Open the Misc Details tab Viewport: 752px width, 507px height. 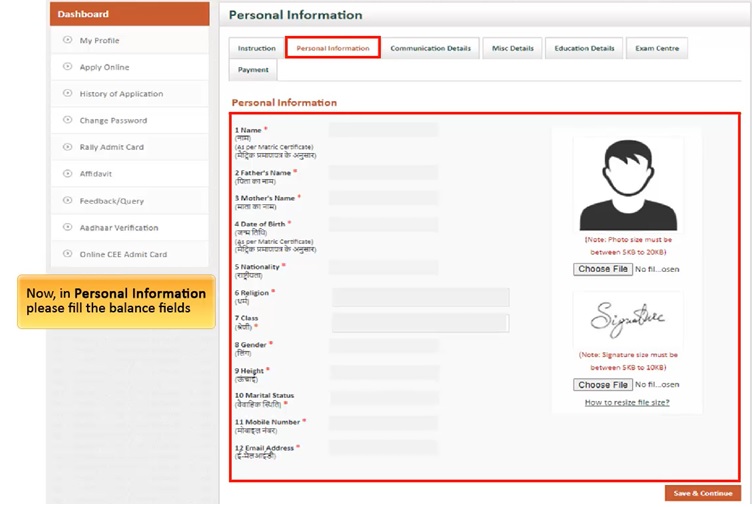[512, 48]
